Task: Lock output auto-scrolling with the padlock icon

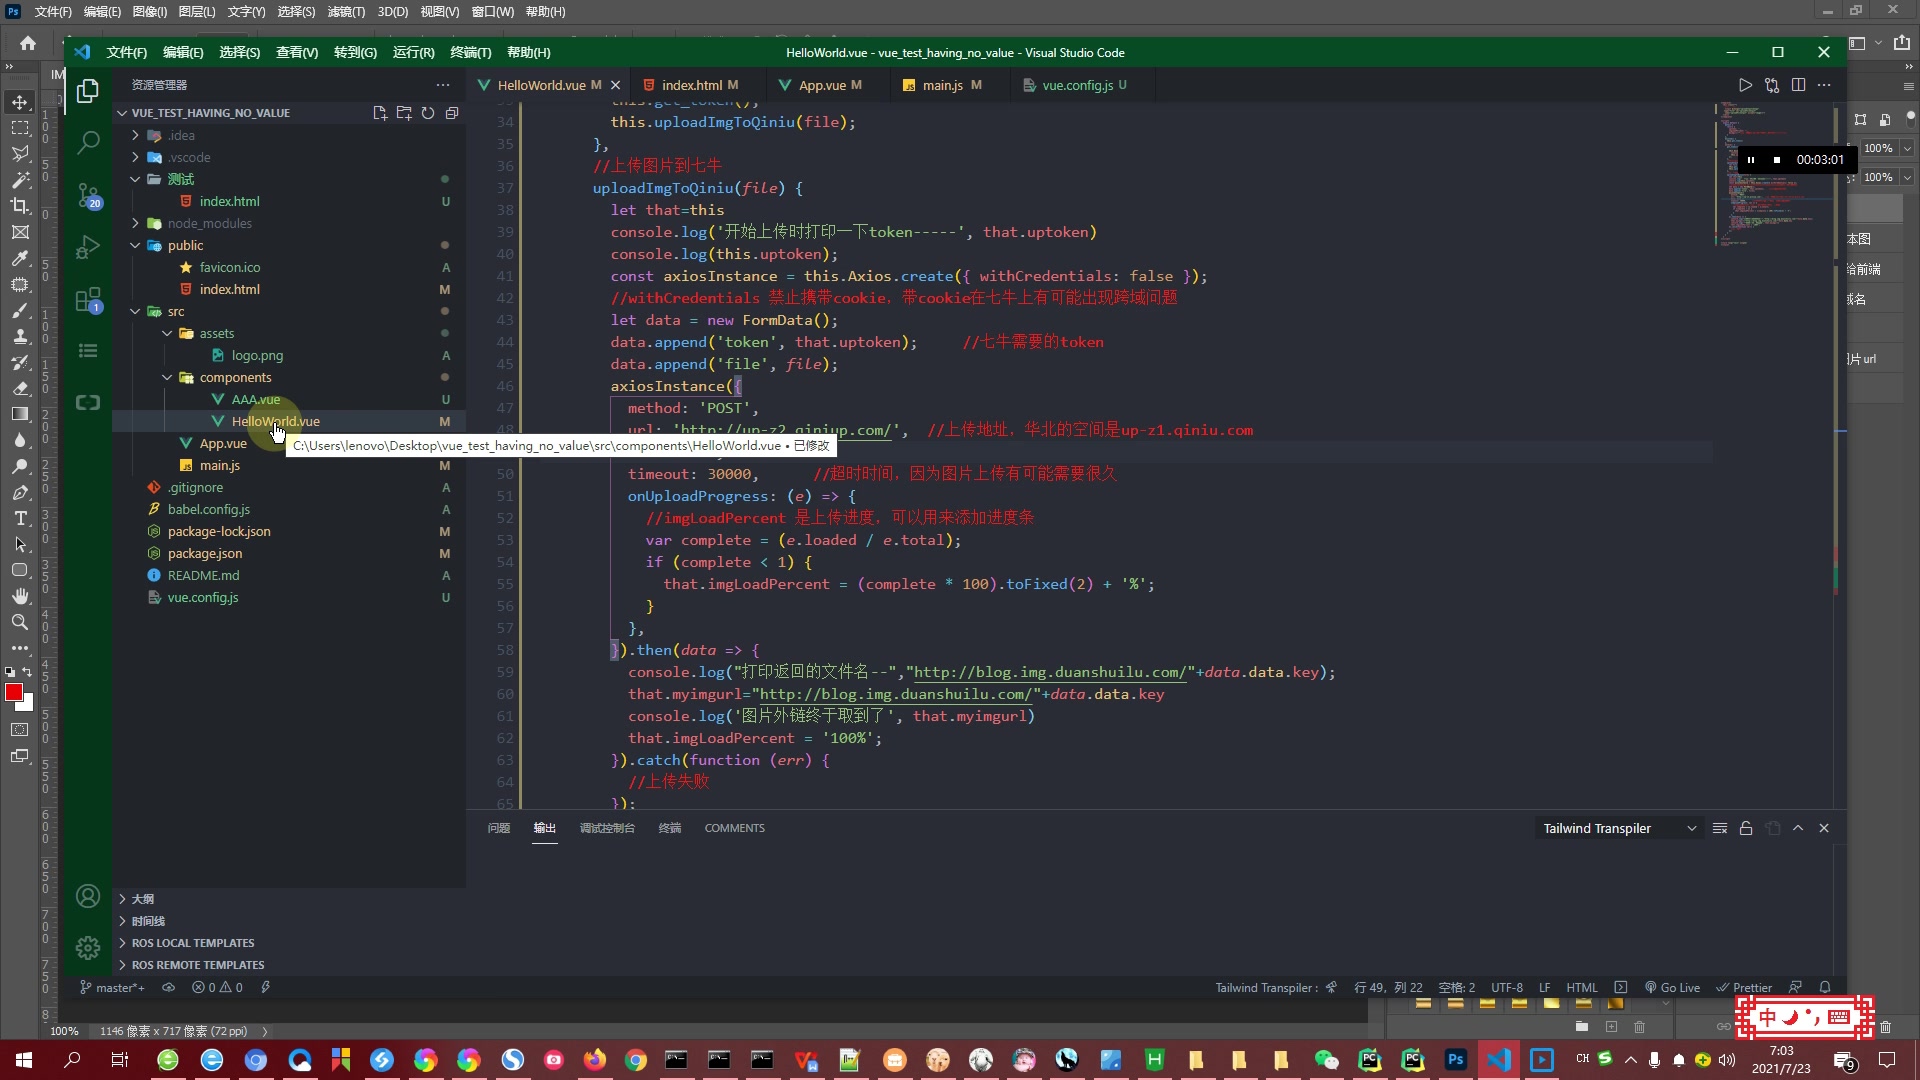Action: [x=1745, y=828]
